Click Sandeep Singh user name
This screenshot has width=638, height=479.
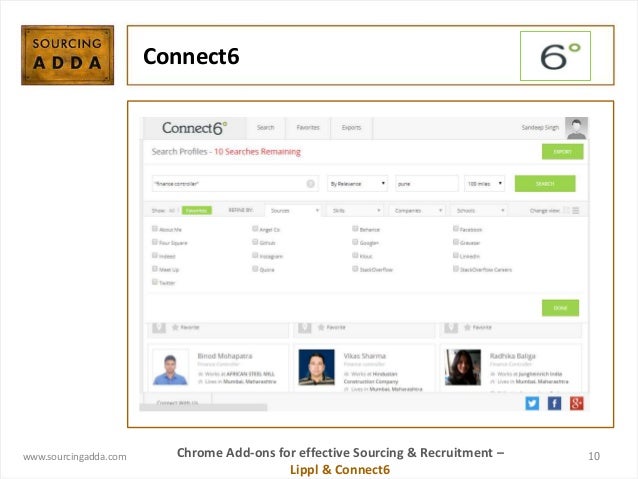pos(540,128)
